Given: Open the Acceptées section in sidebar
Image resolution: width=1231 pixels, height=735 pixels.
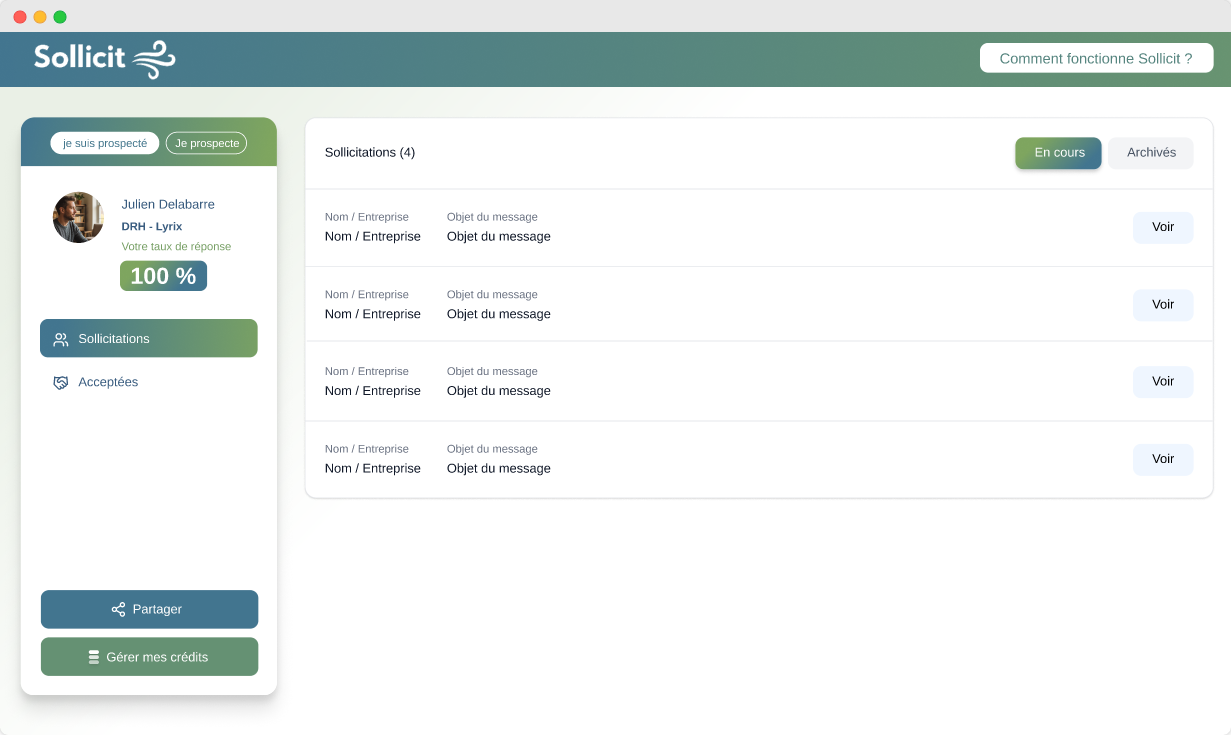Looking at the screenshot, I should pyautogui.click(x=108, y=382).
